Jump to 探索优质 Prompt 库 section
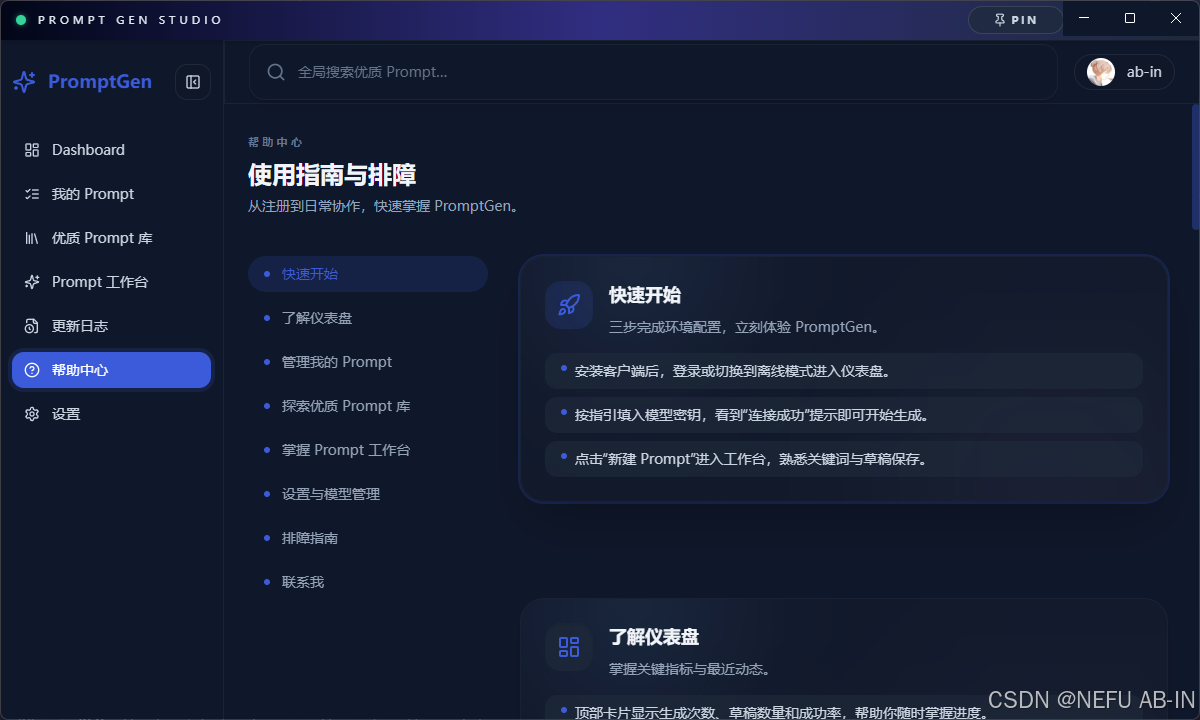This screenshot has height=720, width=1200. coord(368,406)
